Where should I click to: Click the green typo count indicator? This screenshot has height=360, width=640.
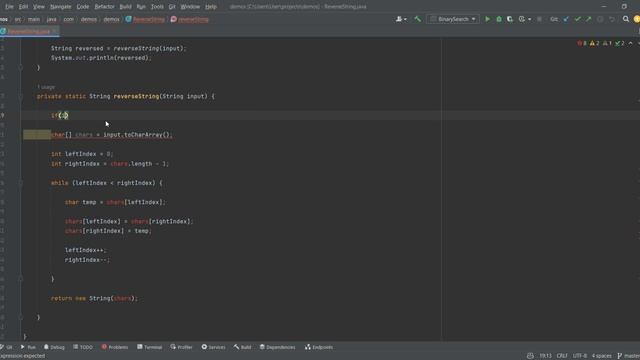620,43
